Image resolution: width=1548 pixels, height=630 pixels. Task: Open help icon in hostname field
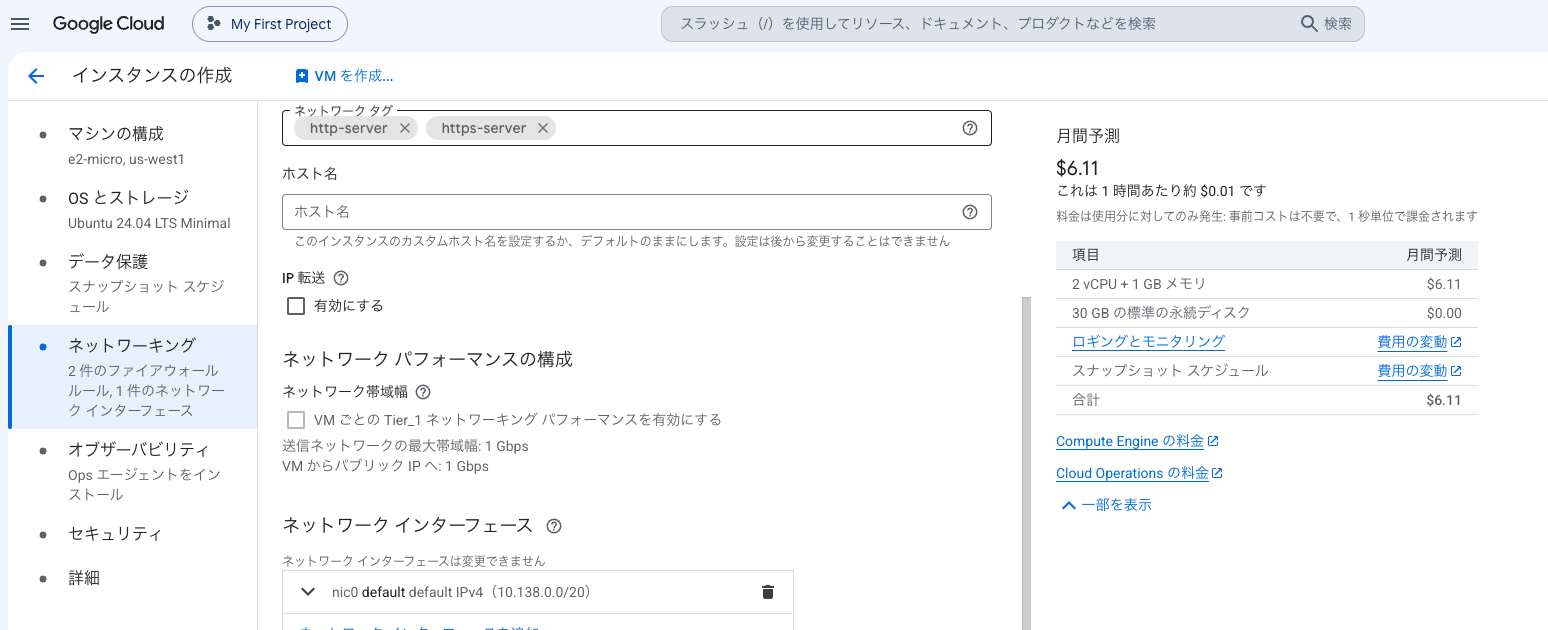[969, 212]
